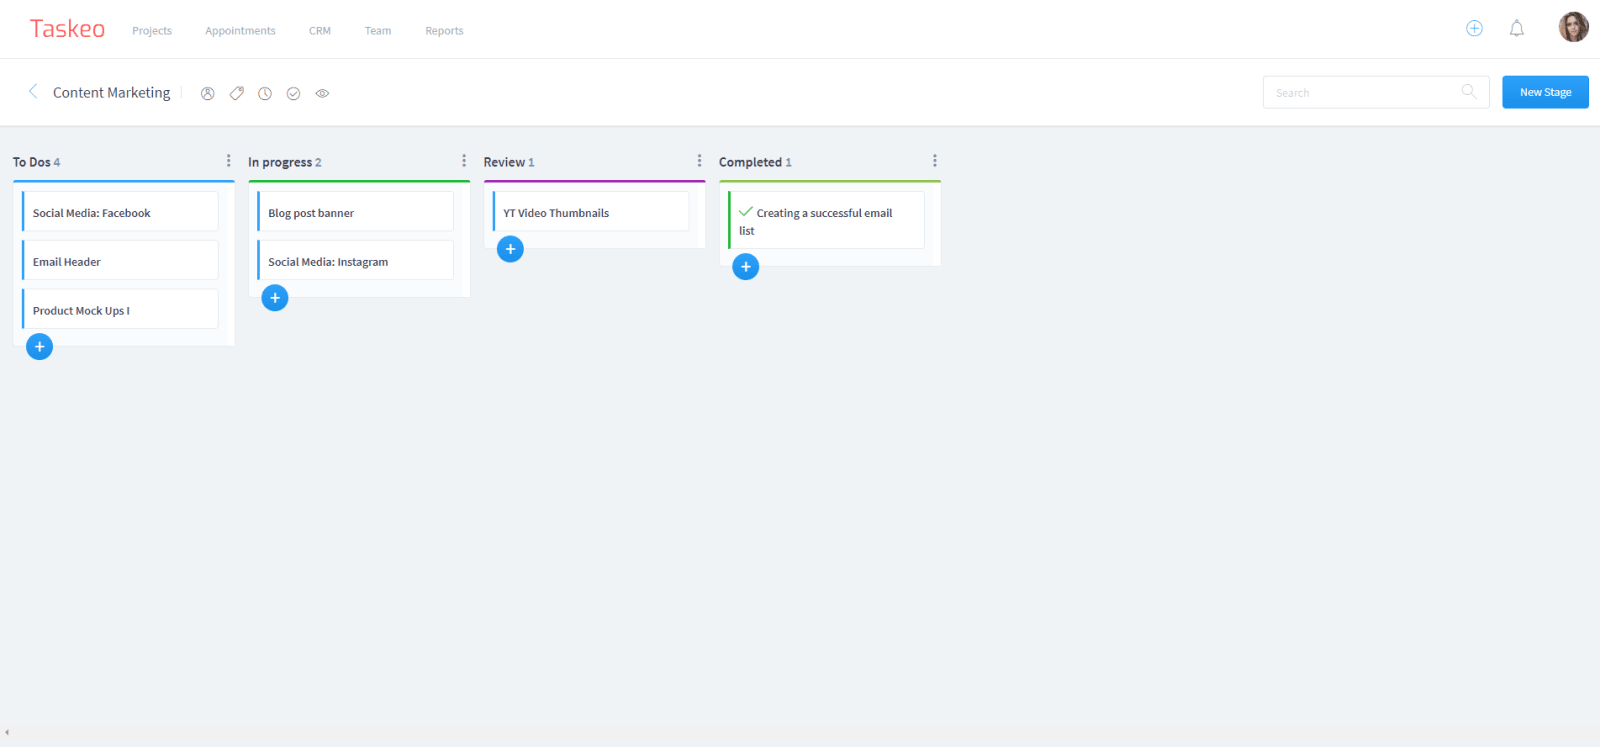Screen dimensions: 1600x747
Task: Open the To Dos stage options menu
Action: [229, 161]
